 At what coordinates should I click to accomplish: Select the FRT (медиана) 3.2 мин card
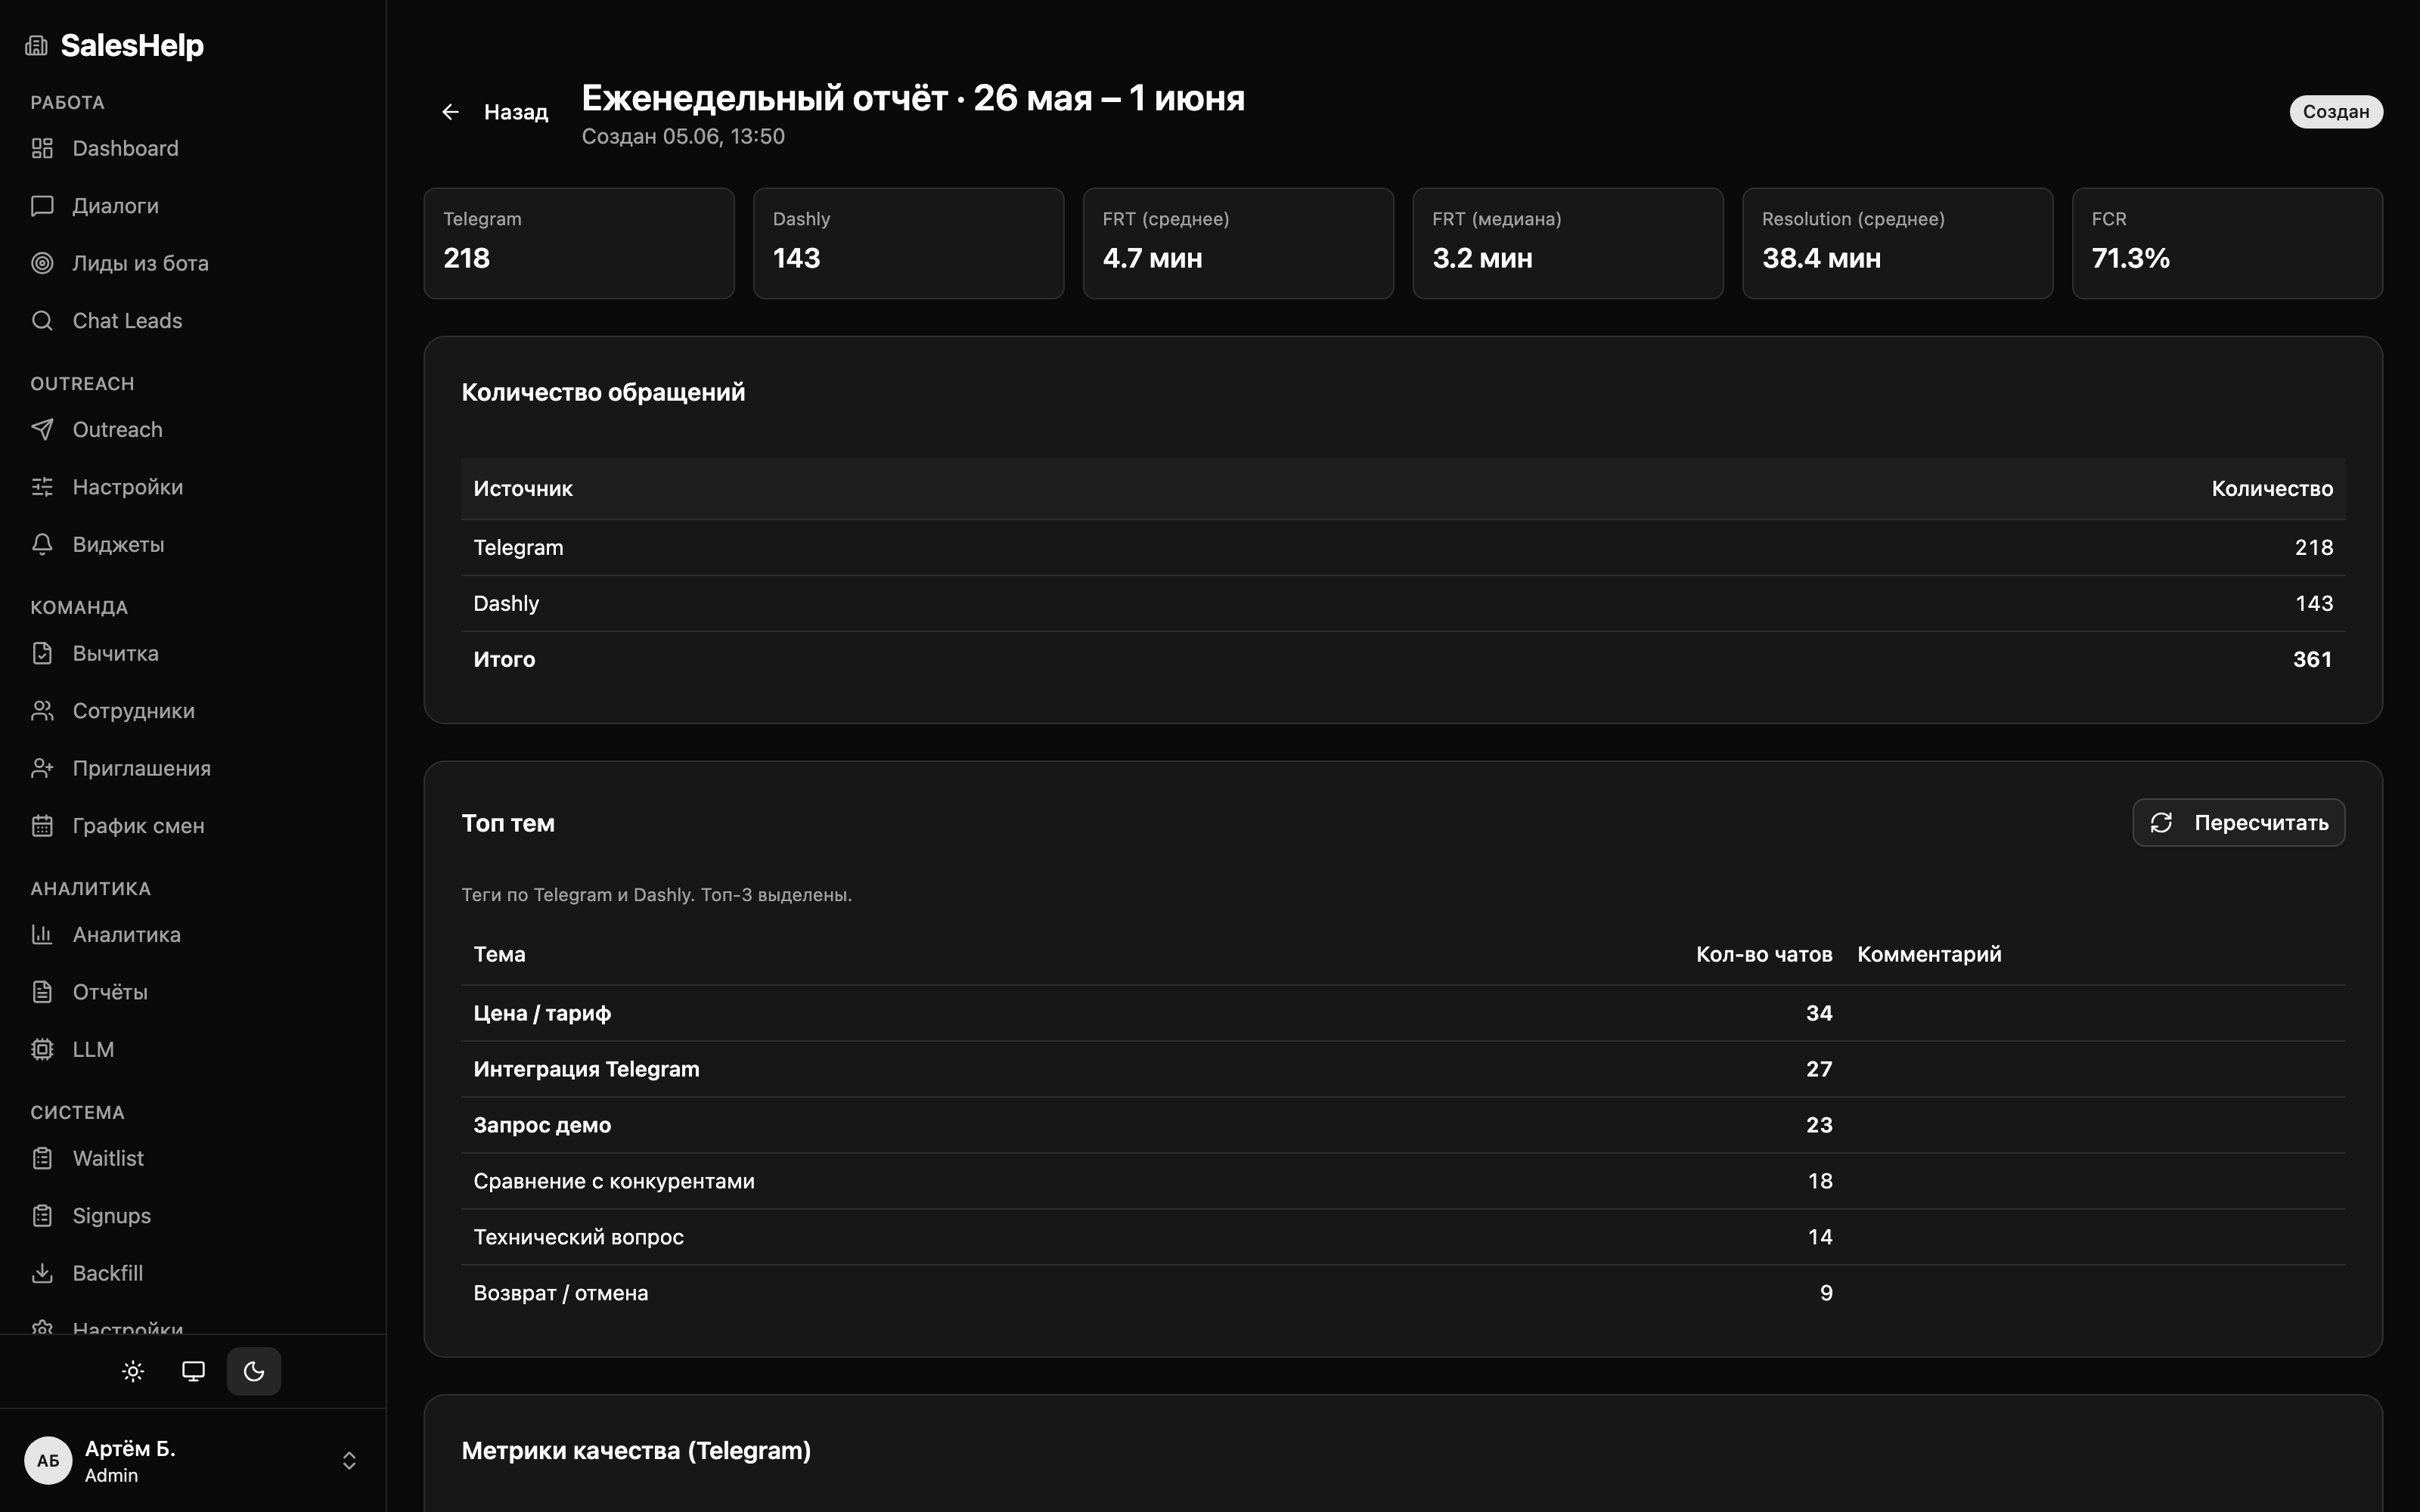pyautogui.click(x=1568, y=243)
